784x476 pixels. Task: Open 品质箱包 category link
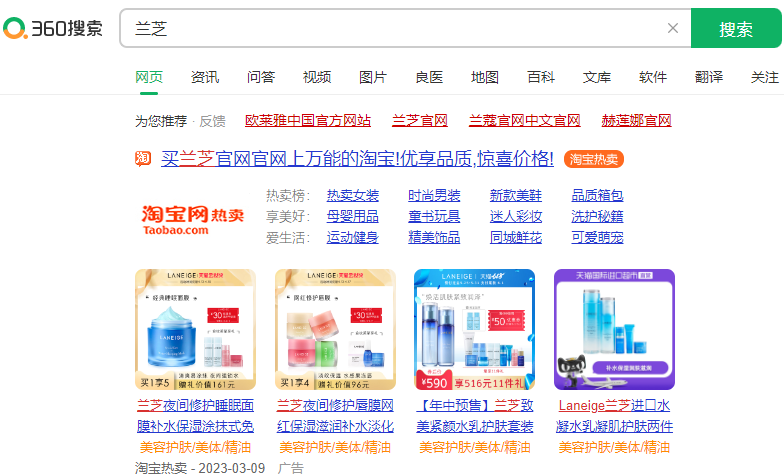pyautogui.click(x=598, y=196)
